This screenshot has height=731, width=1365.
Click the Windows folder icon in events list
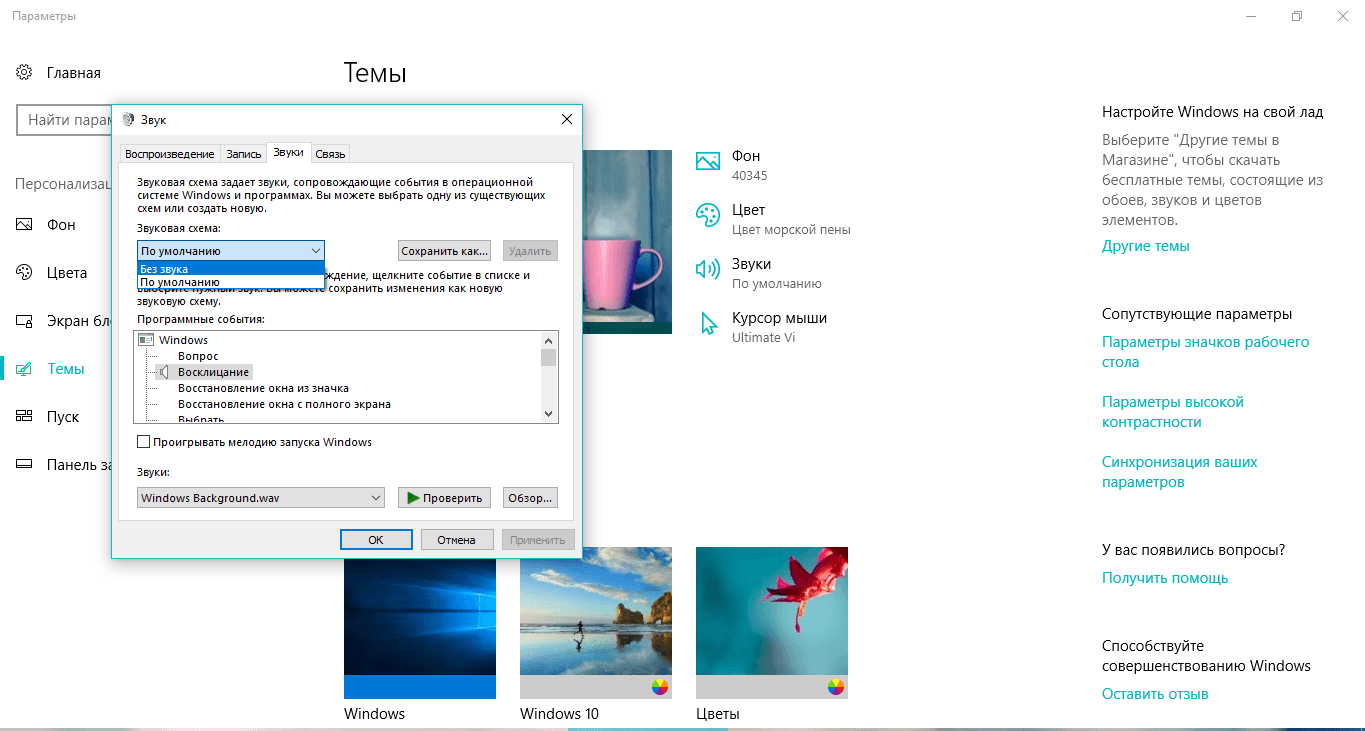click(x=146, y=340)
